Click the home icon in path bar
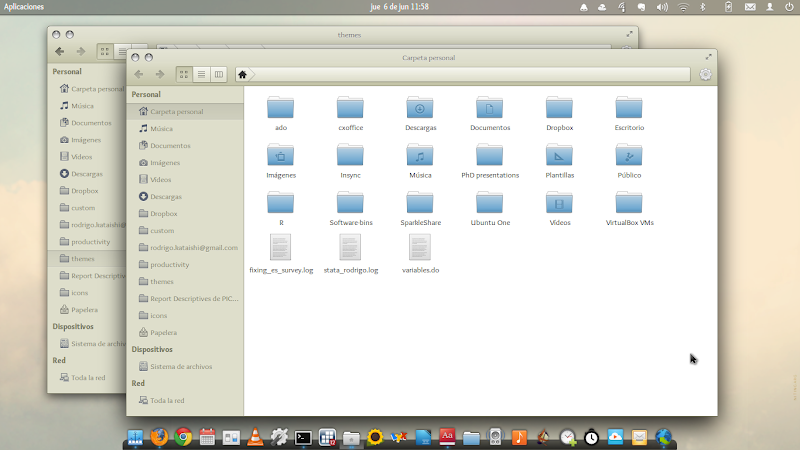Viewport: 800px width, 450px height. [x=243, y=74]
